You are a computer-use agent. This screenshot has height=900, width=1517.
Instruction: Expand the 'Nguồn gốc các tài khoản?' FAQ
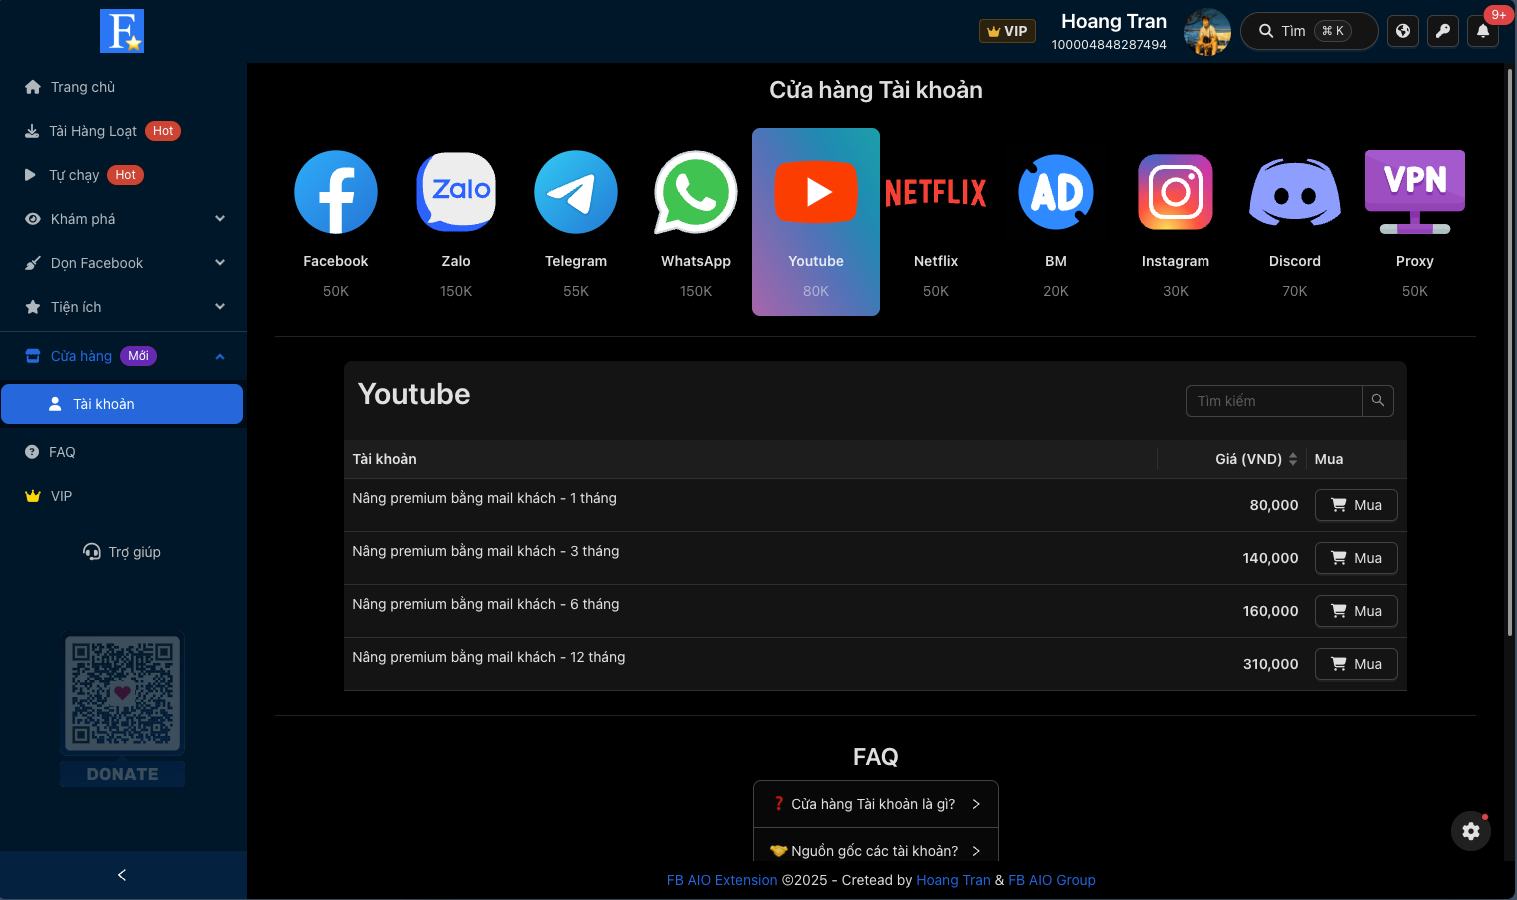[x=876, y=850]
